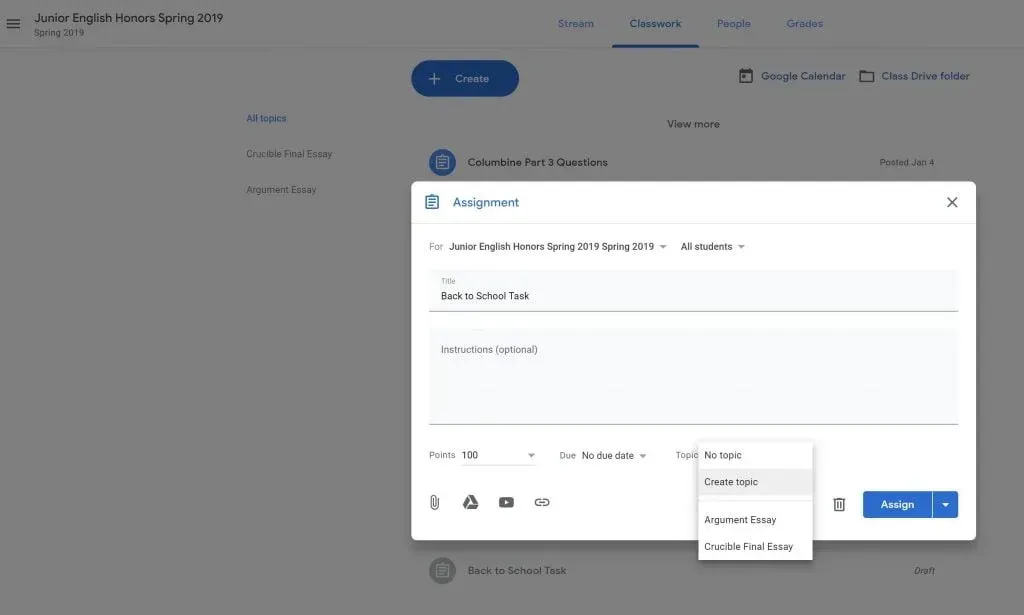The height and width of the screenshot is (615, 1024).
Task: Switch to the Stream tab
Action: click(575, 24)
